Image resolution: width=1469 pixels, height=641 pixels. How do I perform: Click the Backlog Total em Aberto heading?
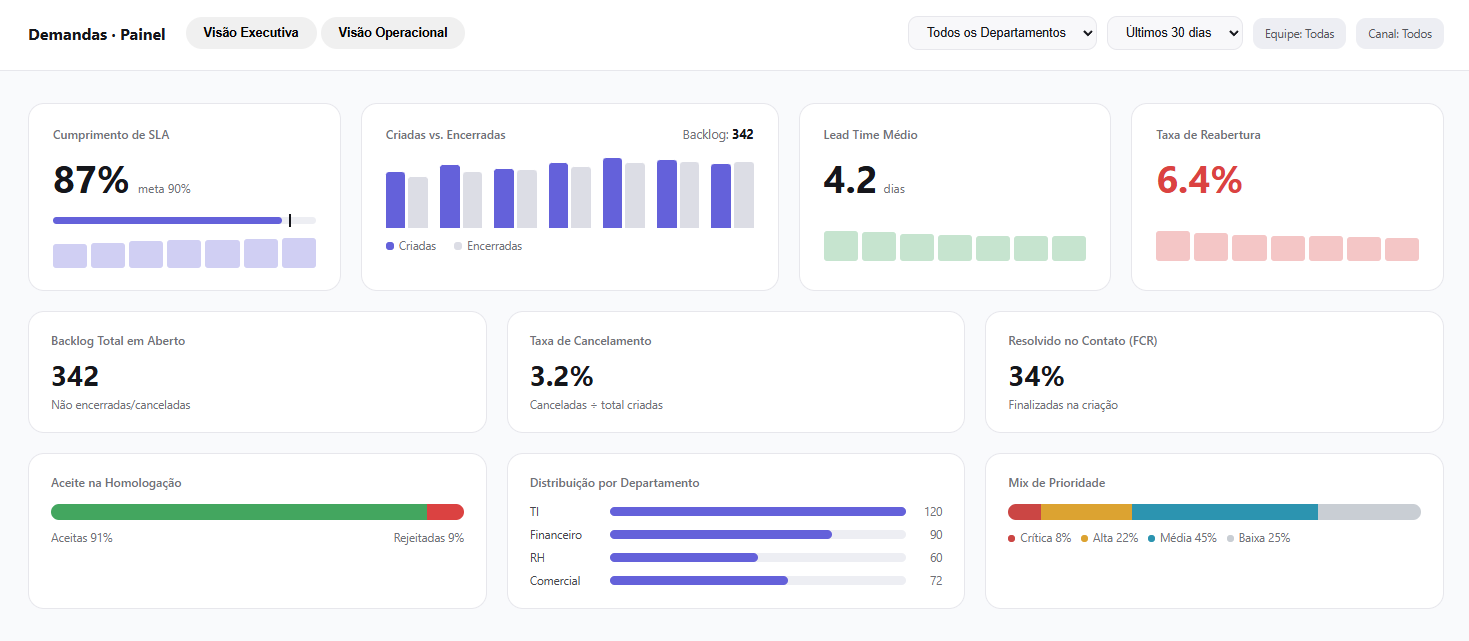coord(118,341)
